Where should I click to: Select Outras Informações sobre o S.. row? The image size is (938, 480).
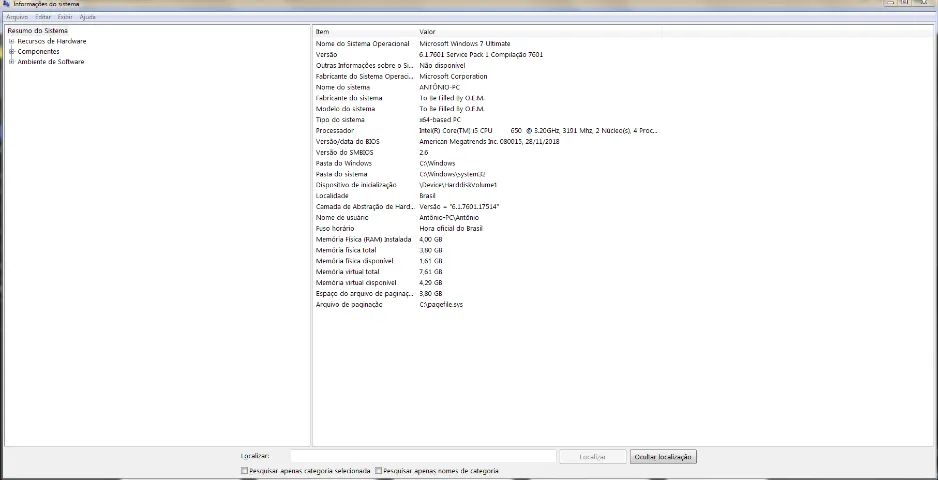pyautogui.click(x=488, y=65)
